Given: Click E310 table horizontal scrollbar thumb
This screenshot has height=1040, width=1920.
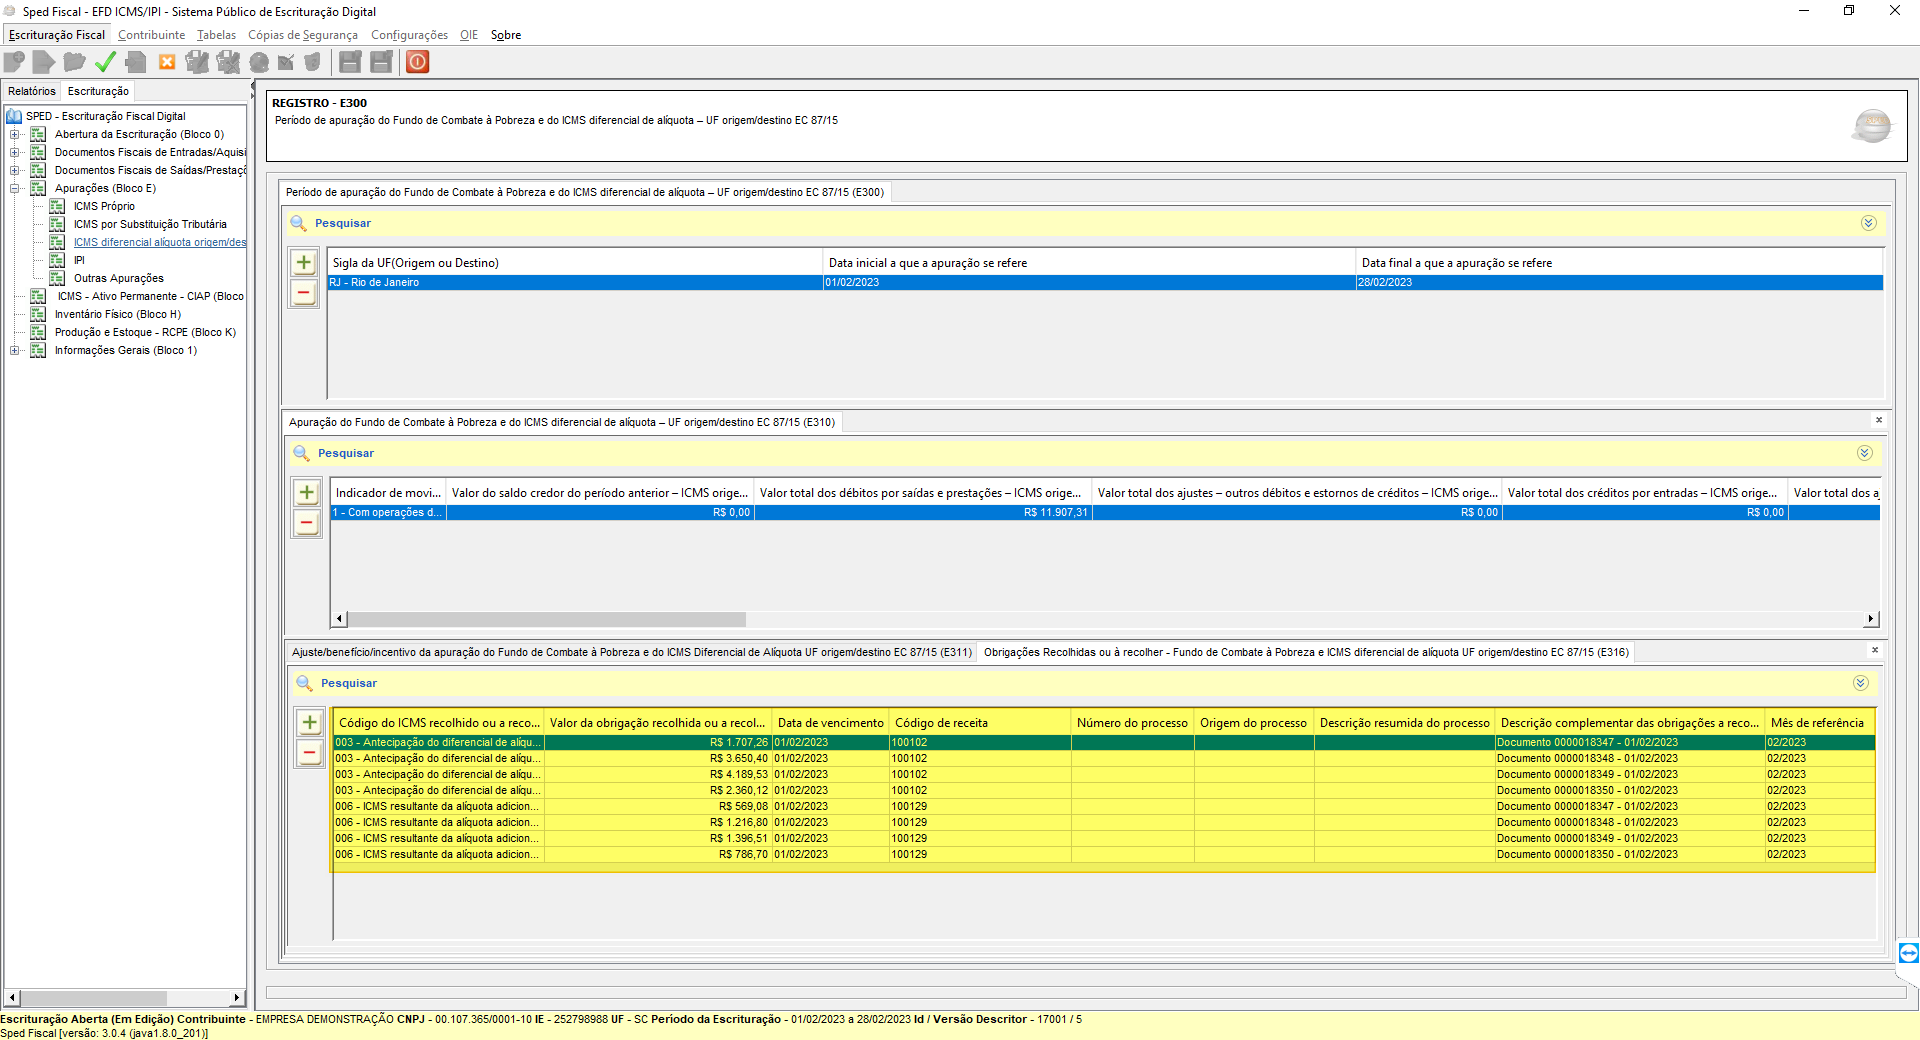Looking at the screenshot, I should pos(547,619).
